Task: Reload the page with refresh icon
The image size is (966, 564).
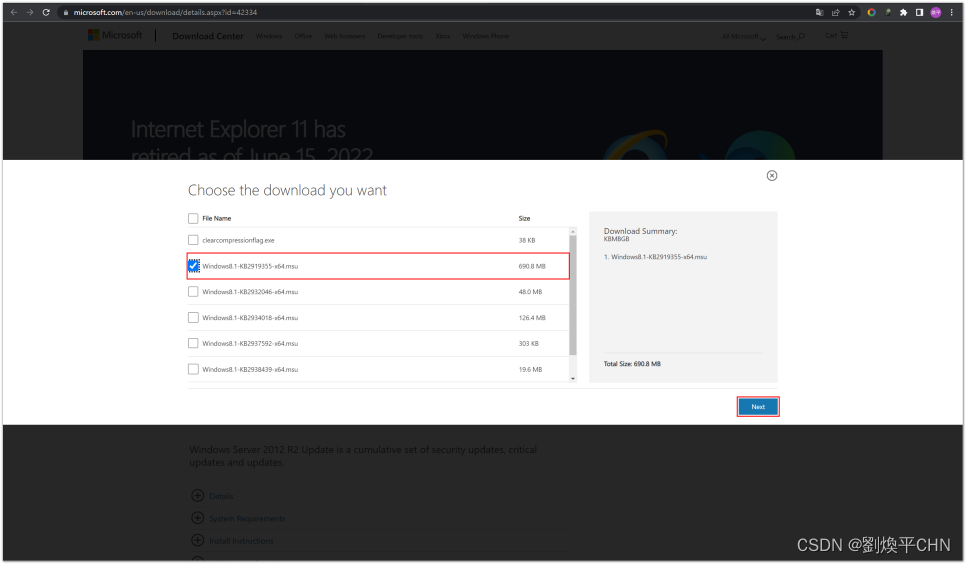Action: point(46,12)
